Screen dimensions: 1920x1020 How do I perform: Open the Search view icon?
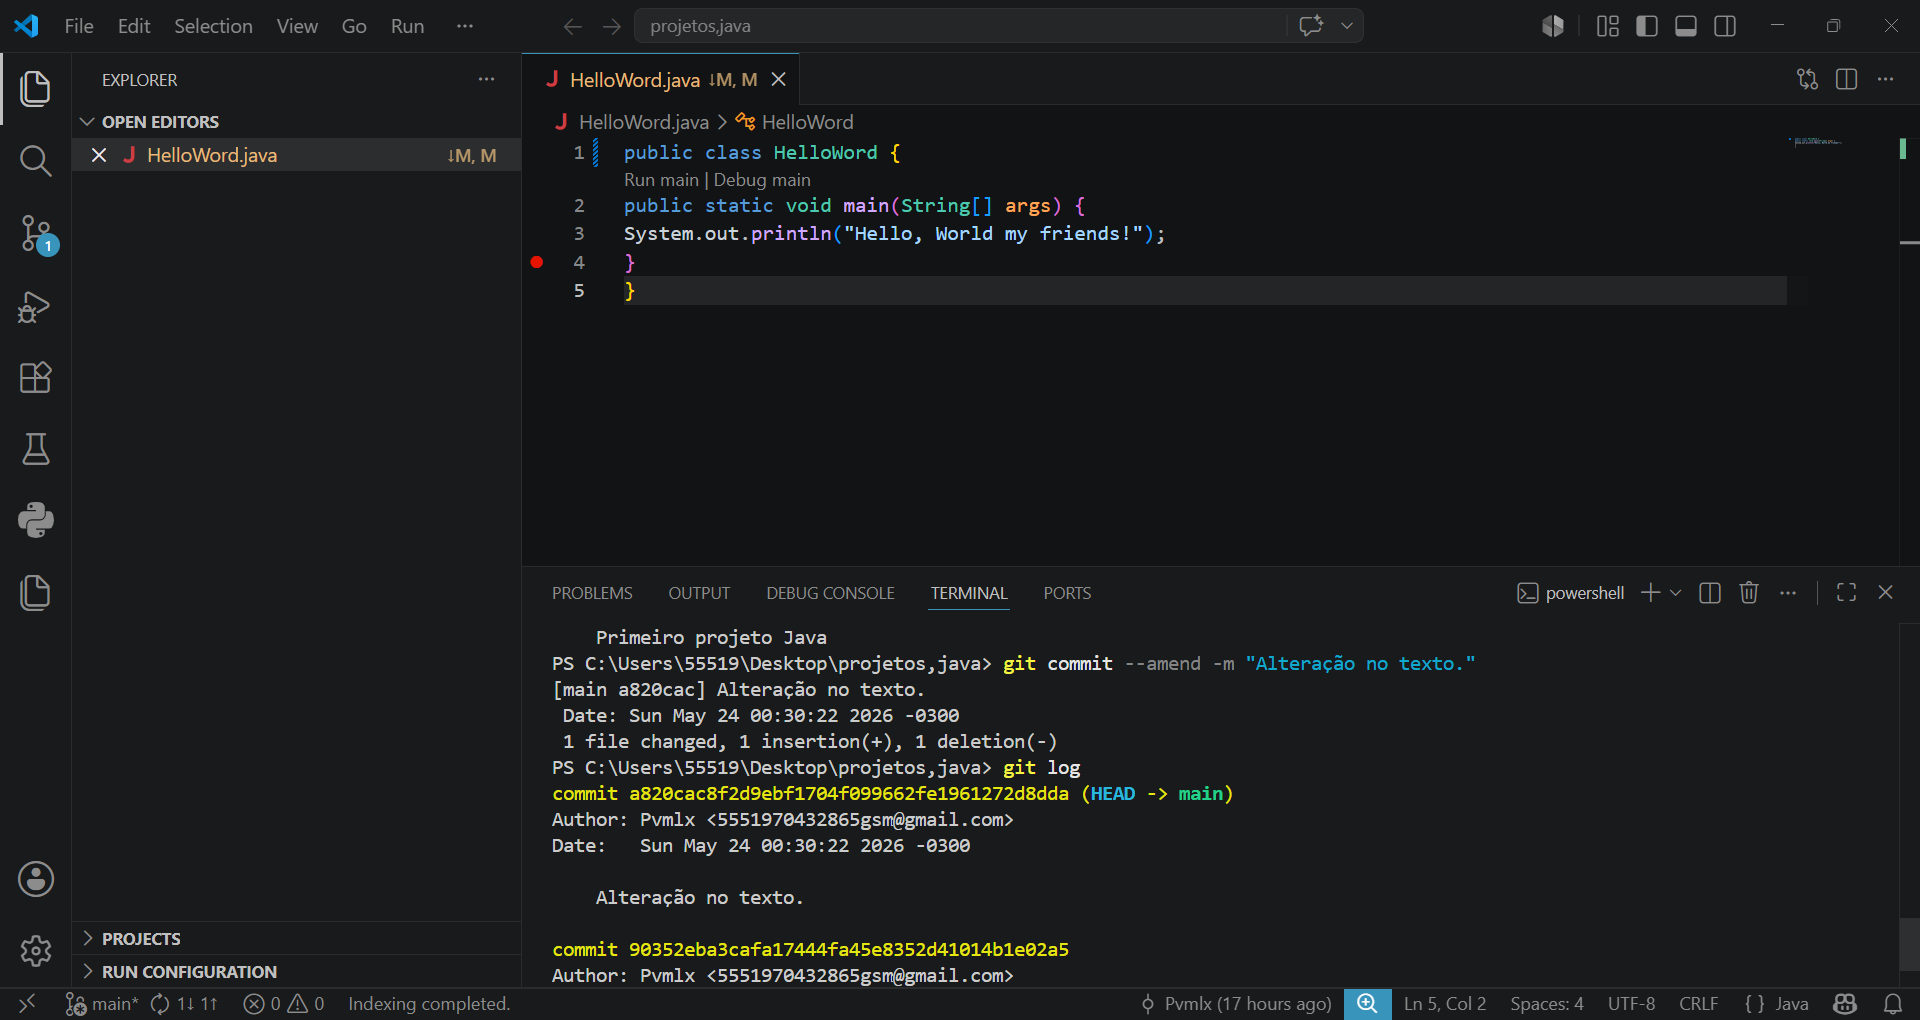tap(35, 161)
